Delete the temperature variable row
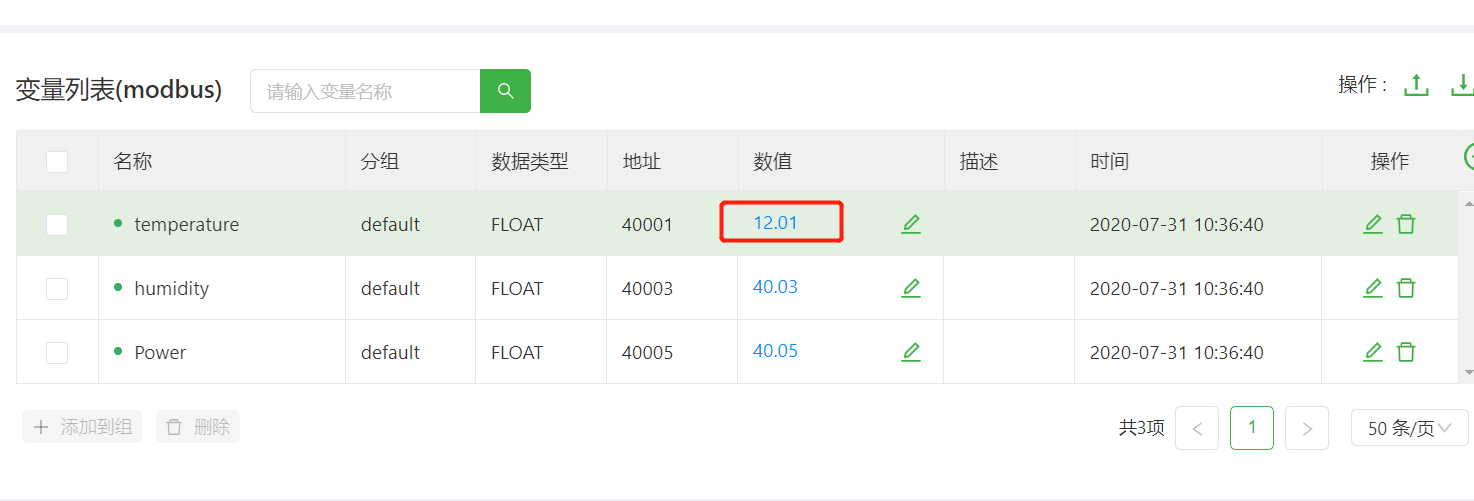 tap(1406, 224)
